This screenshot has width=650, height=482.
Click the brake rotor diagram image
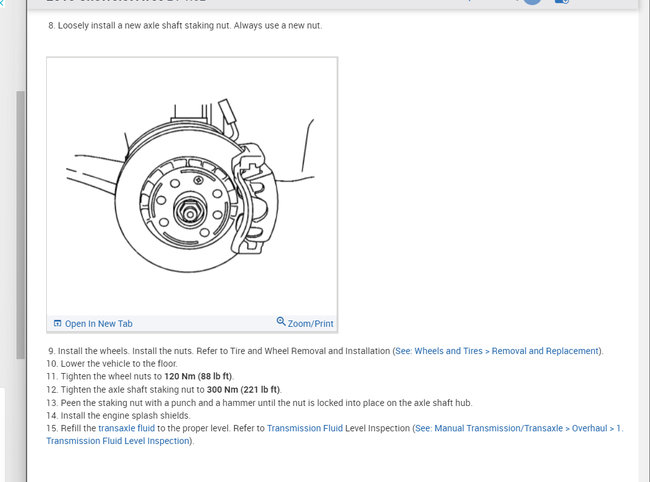(x=192, y=187)
